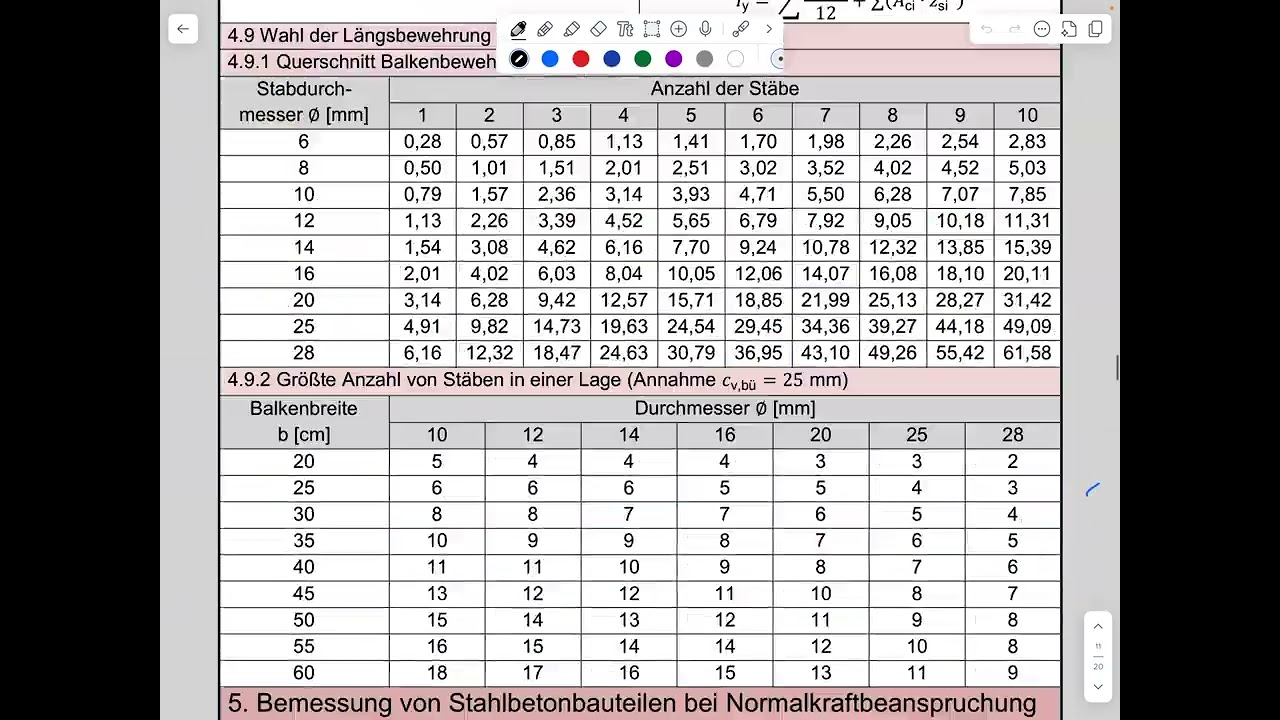Click header 'Anzahl der Stäbe'
Viewport: 1280px width, 720px height.
click(725, 89)
